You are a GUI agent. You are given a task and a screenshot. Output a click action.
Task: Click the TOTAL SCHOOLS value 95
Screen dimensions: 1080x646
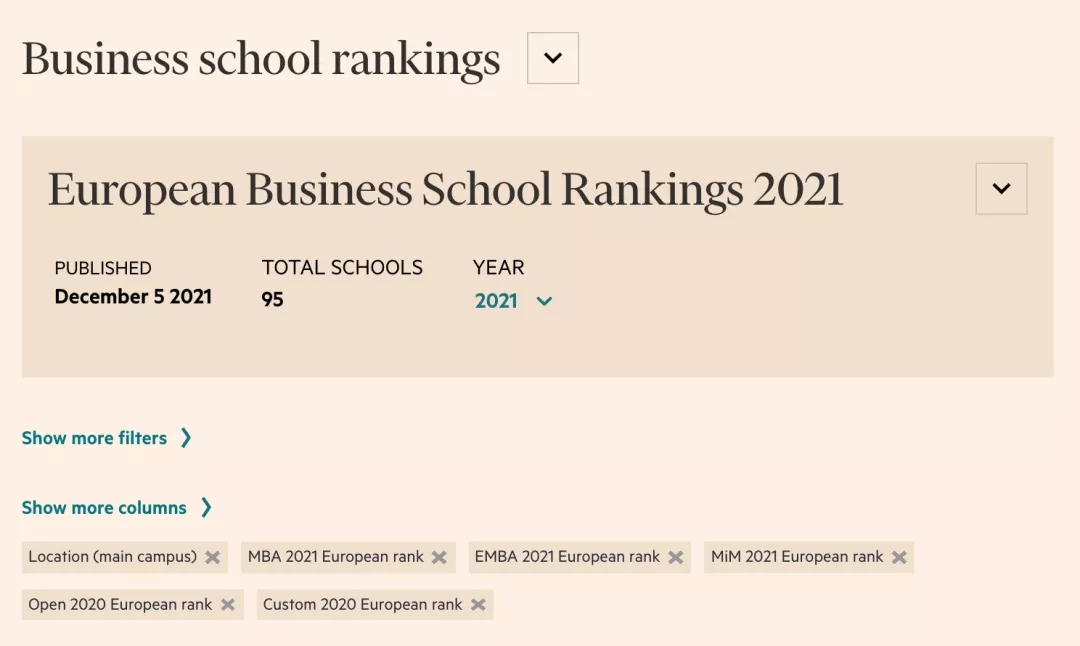(x=271, y=296)
